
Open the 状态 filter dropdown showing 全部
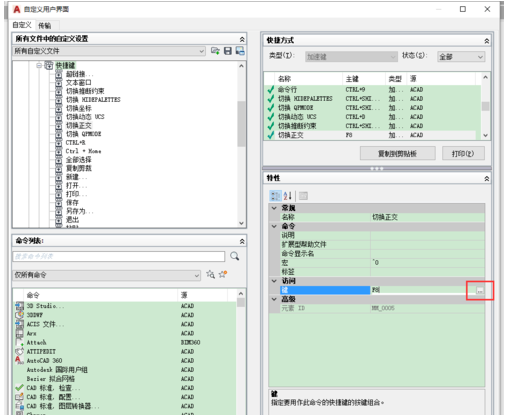coord(461,57)
